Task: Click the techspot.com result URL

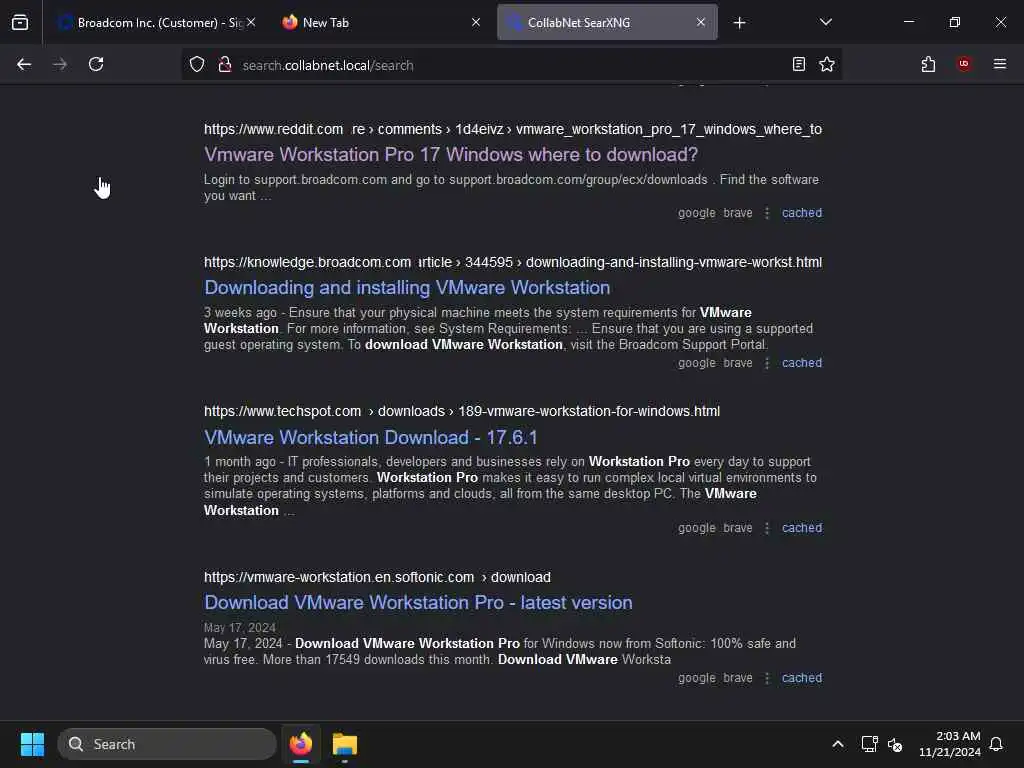Action: pyautogui.click(x=462, y=411)
